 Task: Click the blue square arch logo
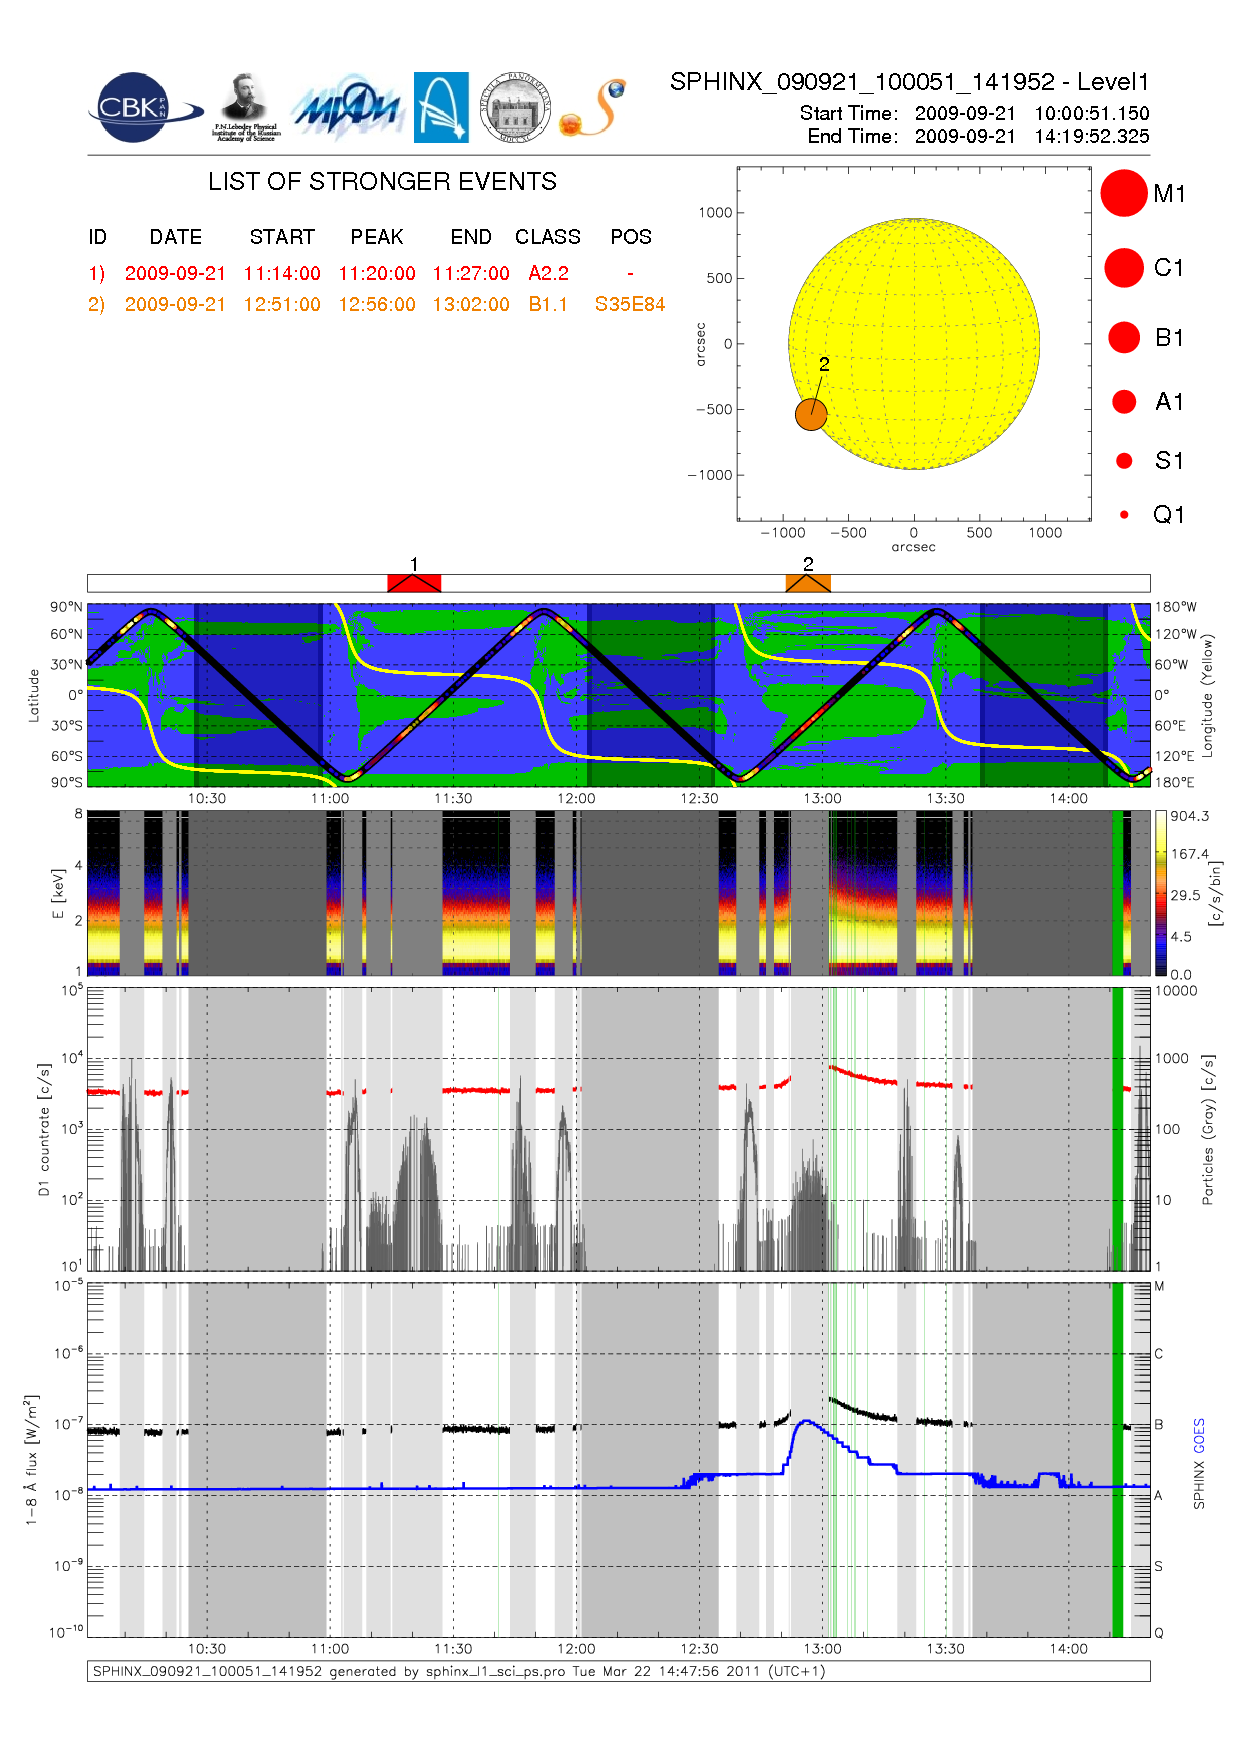click(441, 108)
